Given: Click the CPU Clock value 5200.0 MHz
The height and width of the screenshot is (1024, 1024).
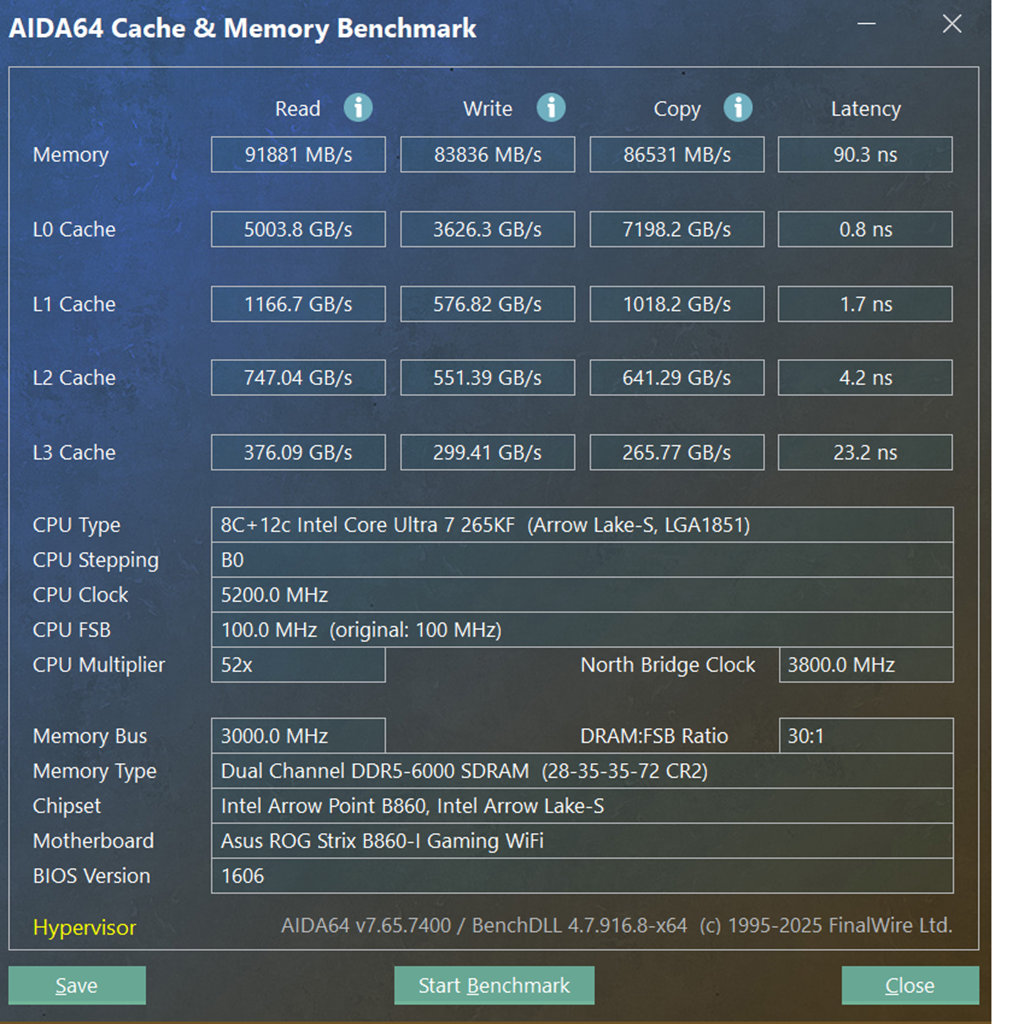Looking at the screenshot, I should tap(582, 595).
